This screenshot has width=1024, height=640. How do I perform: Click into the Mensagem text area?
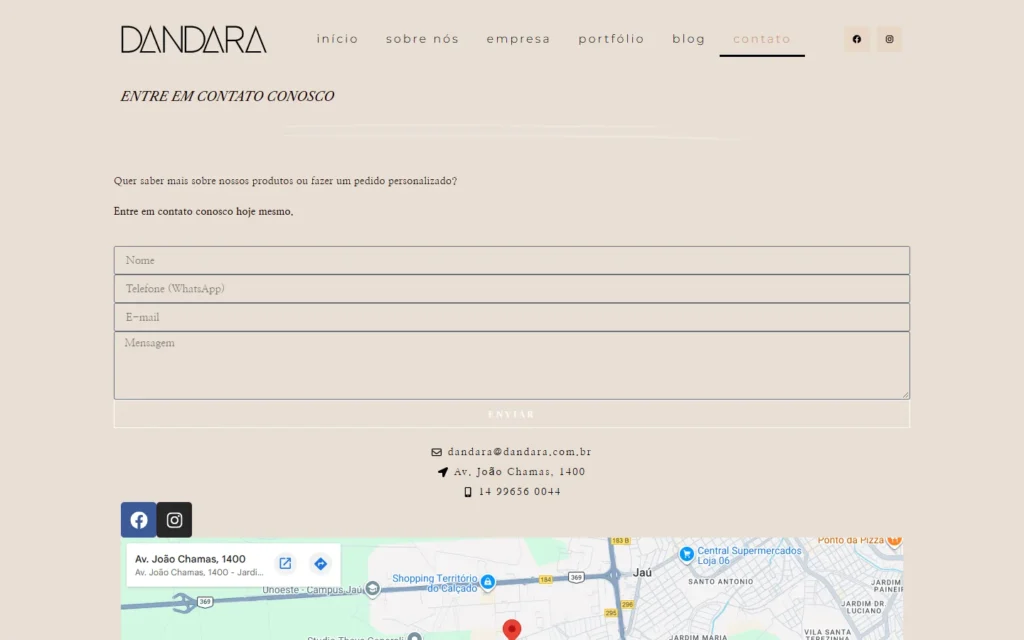click(x=512, y=365)
